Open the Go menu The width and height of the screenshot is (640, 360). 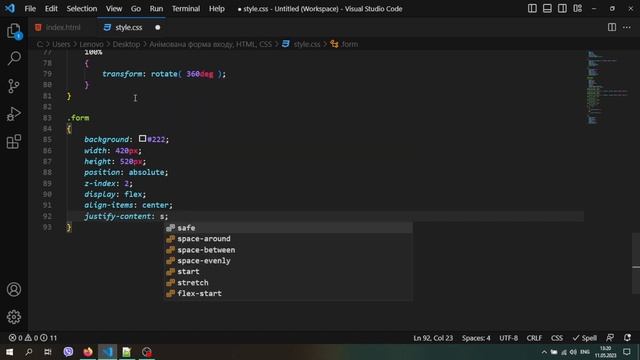[x=136, y=9]
